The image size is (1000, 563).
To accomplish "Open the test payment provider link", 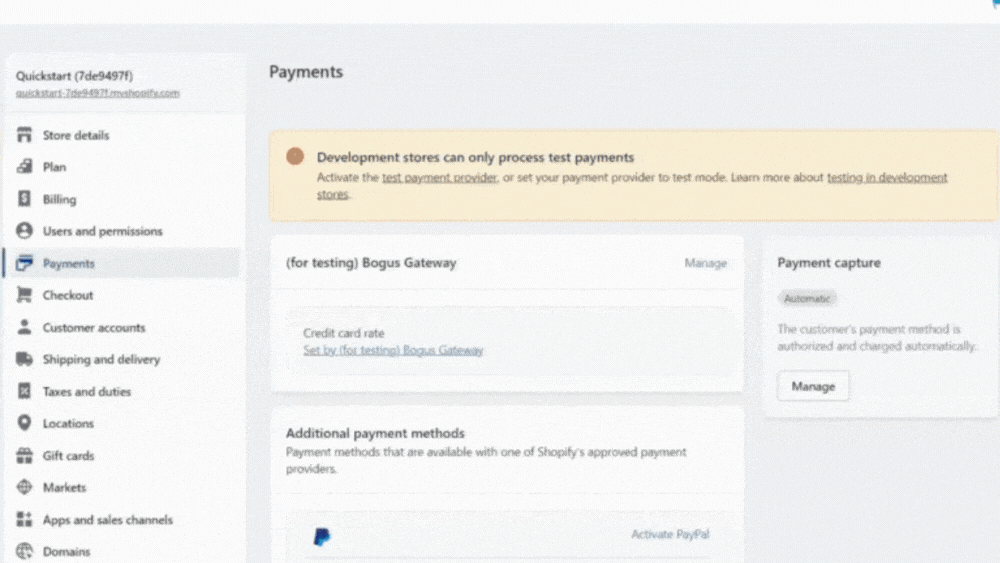I will click(x=439, y=177).
